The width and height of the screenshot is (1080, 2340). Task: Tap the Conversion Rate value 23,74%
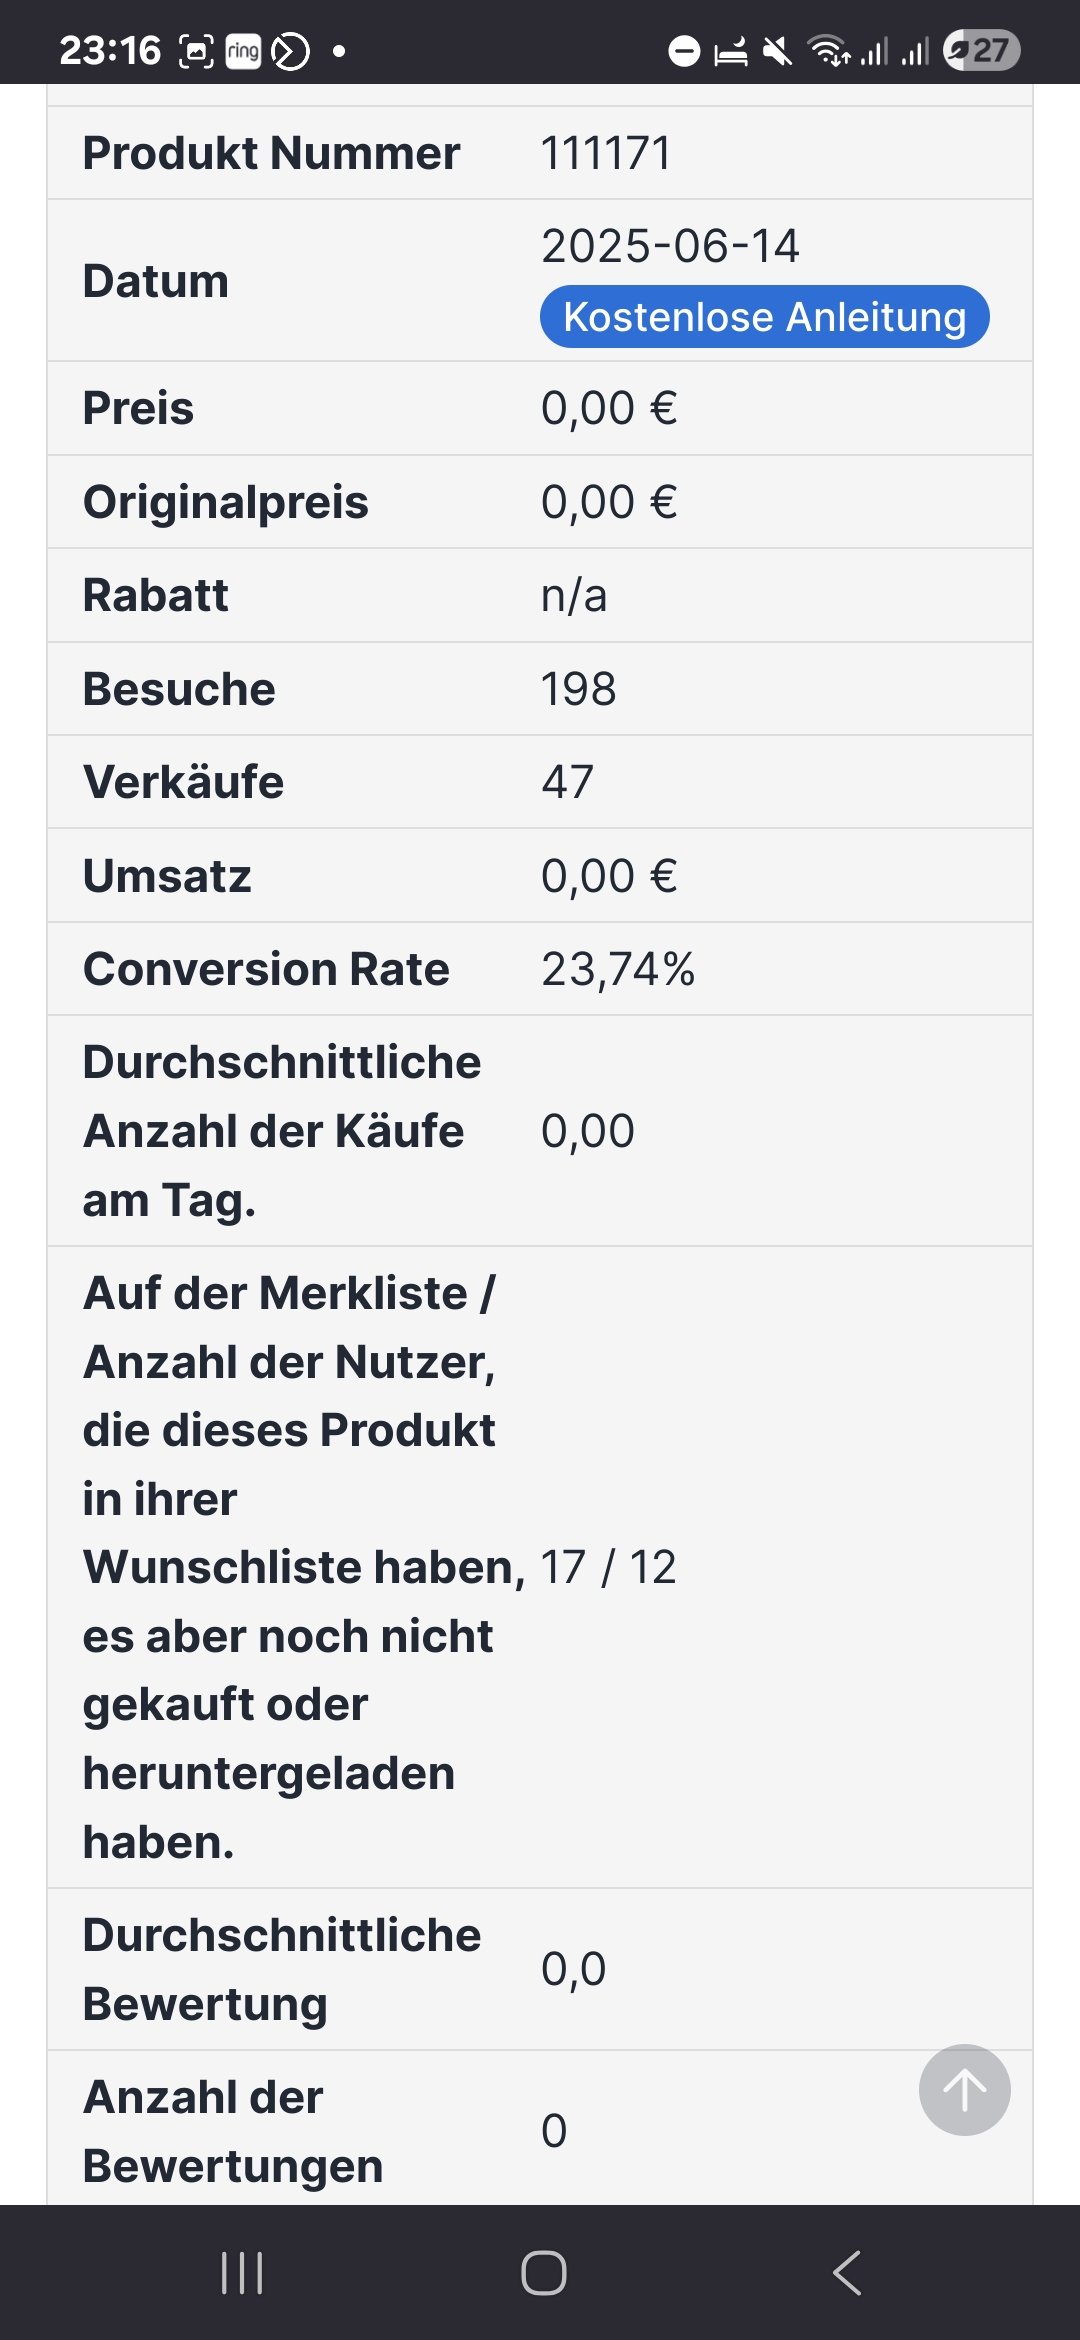coord(618,969)
